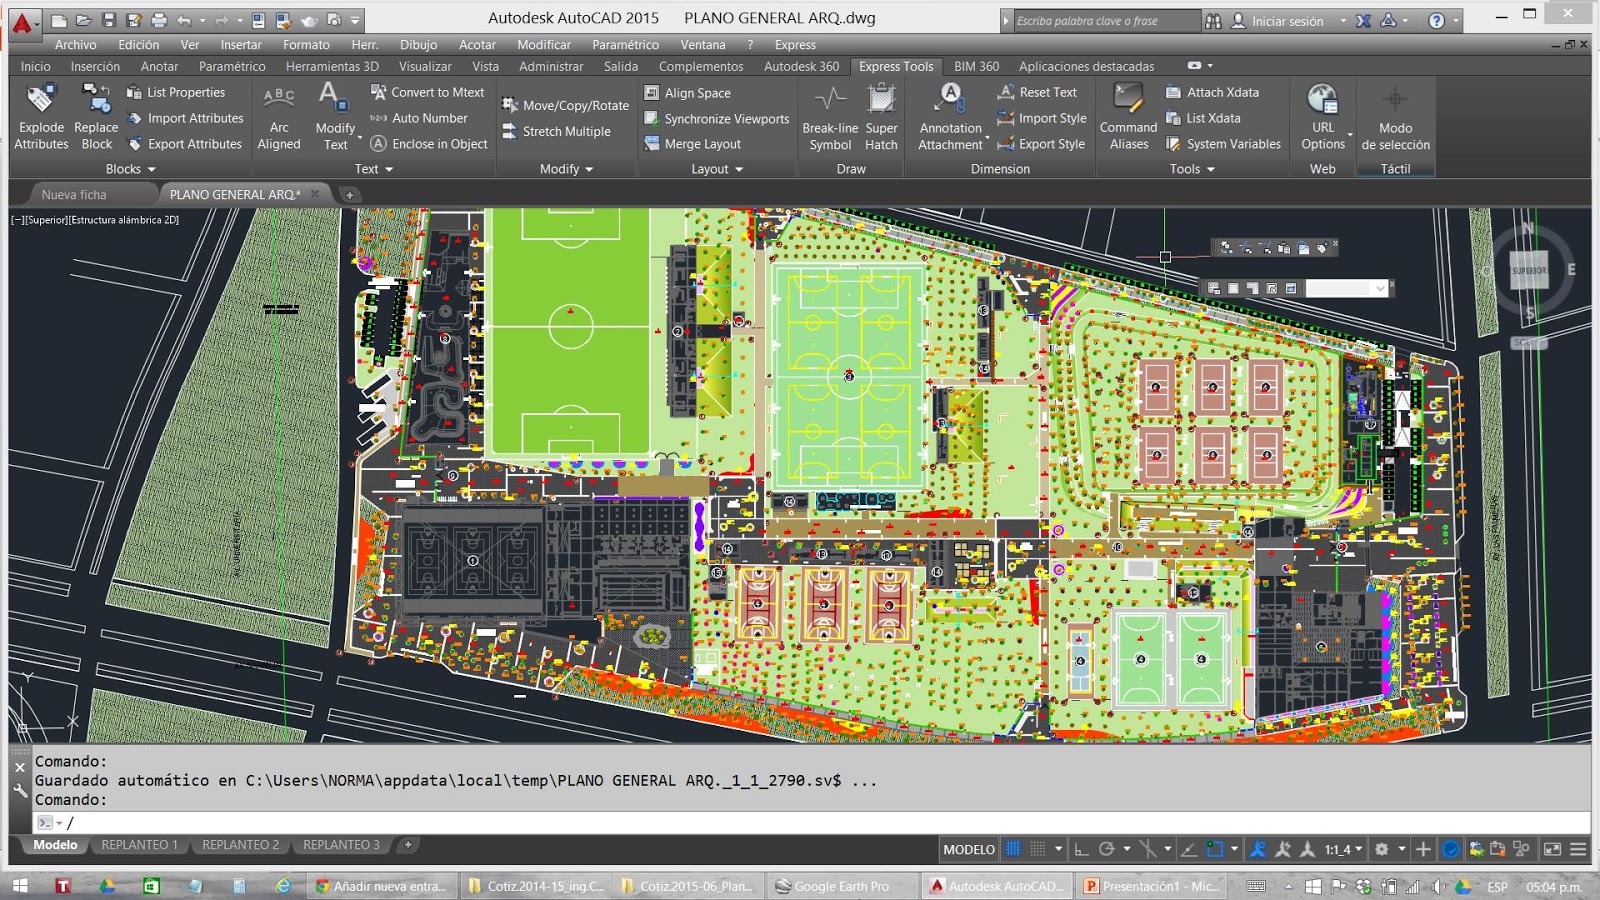Switch to the REPLANTEO 1 layout tab

(x=139, y=845)
